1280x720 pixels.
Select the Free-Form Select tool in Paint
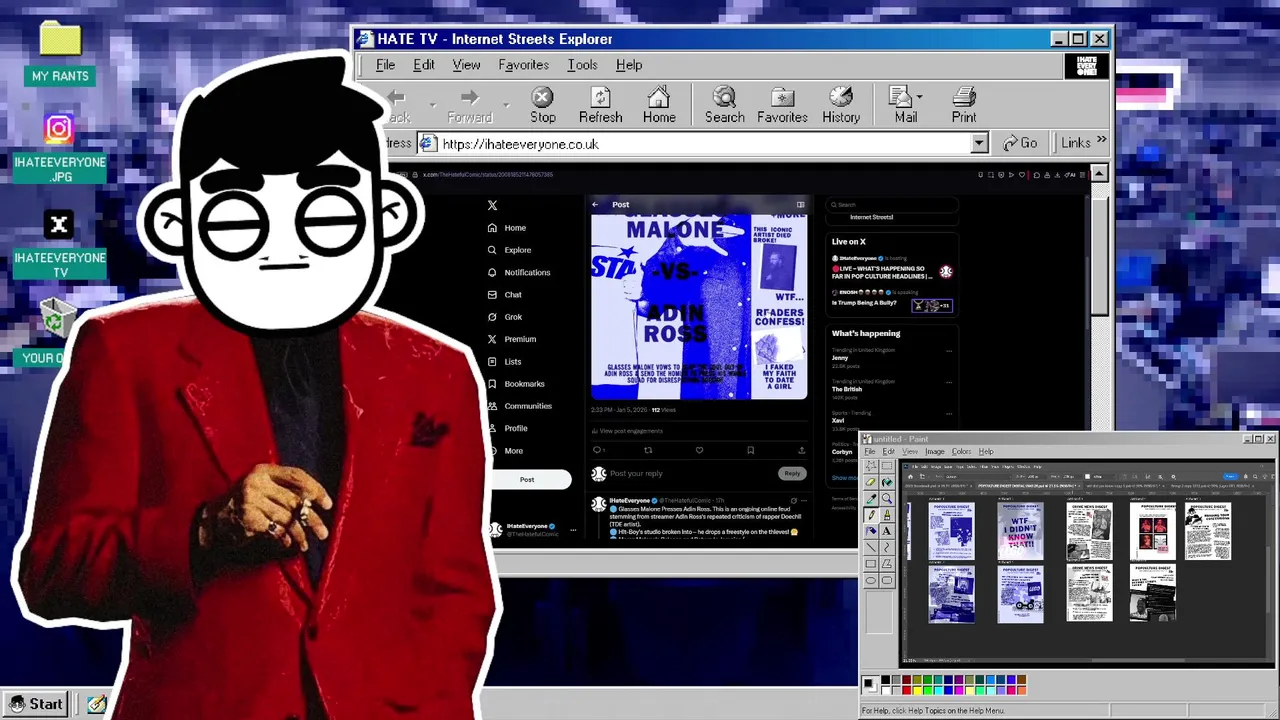coord(871,466)
